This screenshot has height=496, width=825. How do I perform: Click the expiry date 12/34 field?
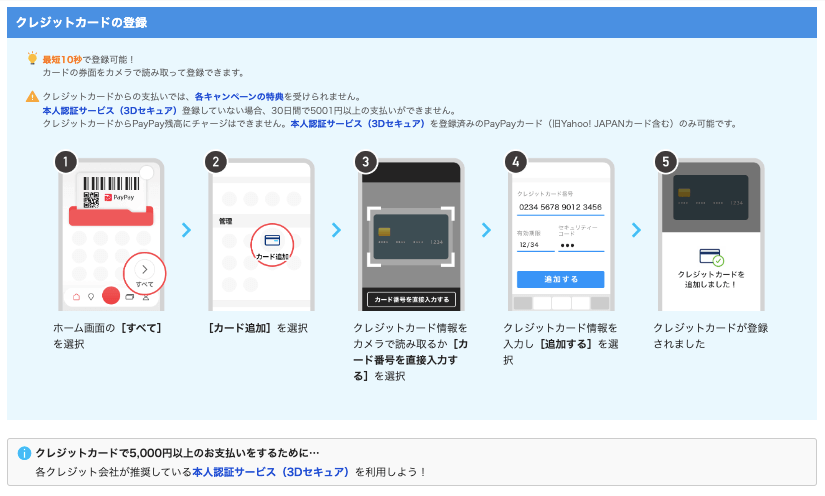534,245
